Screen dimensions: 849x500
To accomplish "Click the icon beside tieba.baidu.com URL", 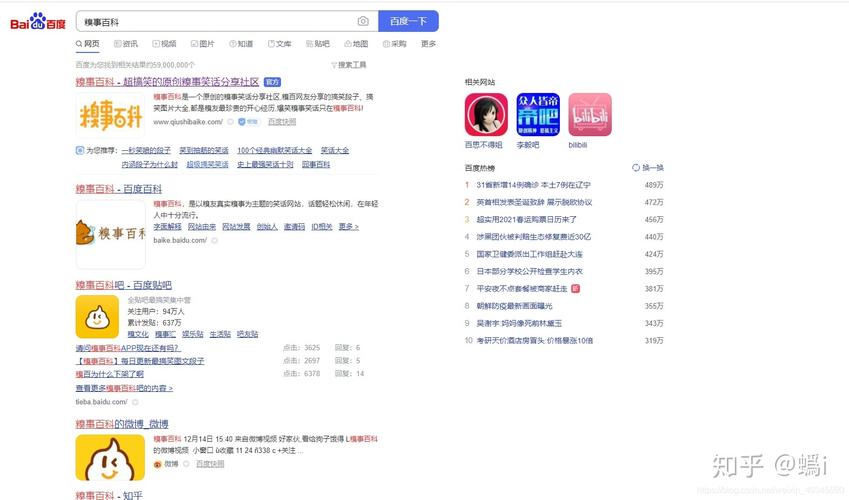I will point(135,402).
